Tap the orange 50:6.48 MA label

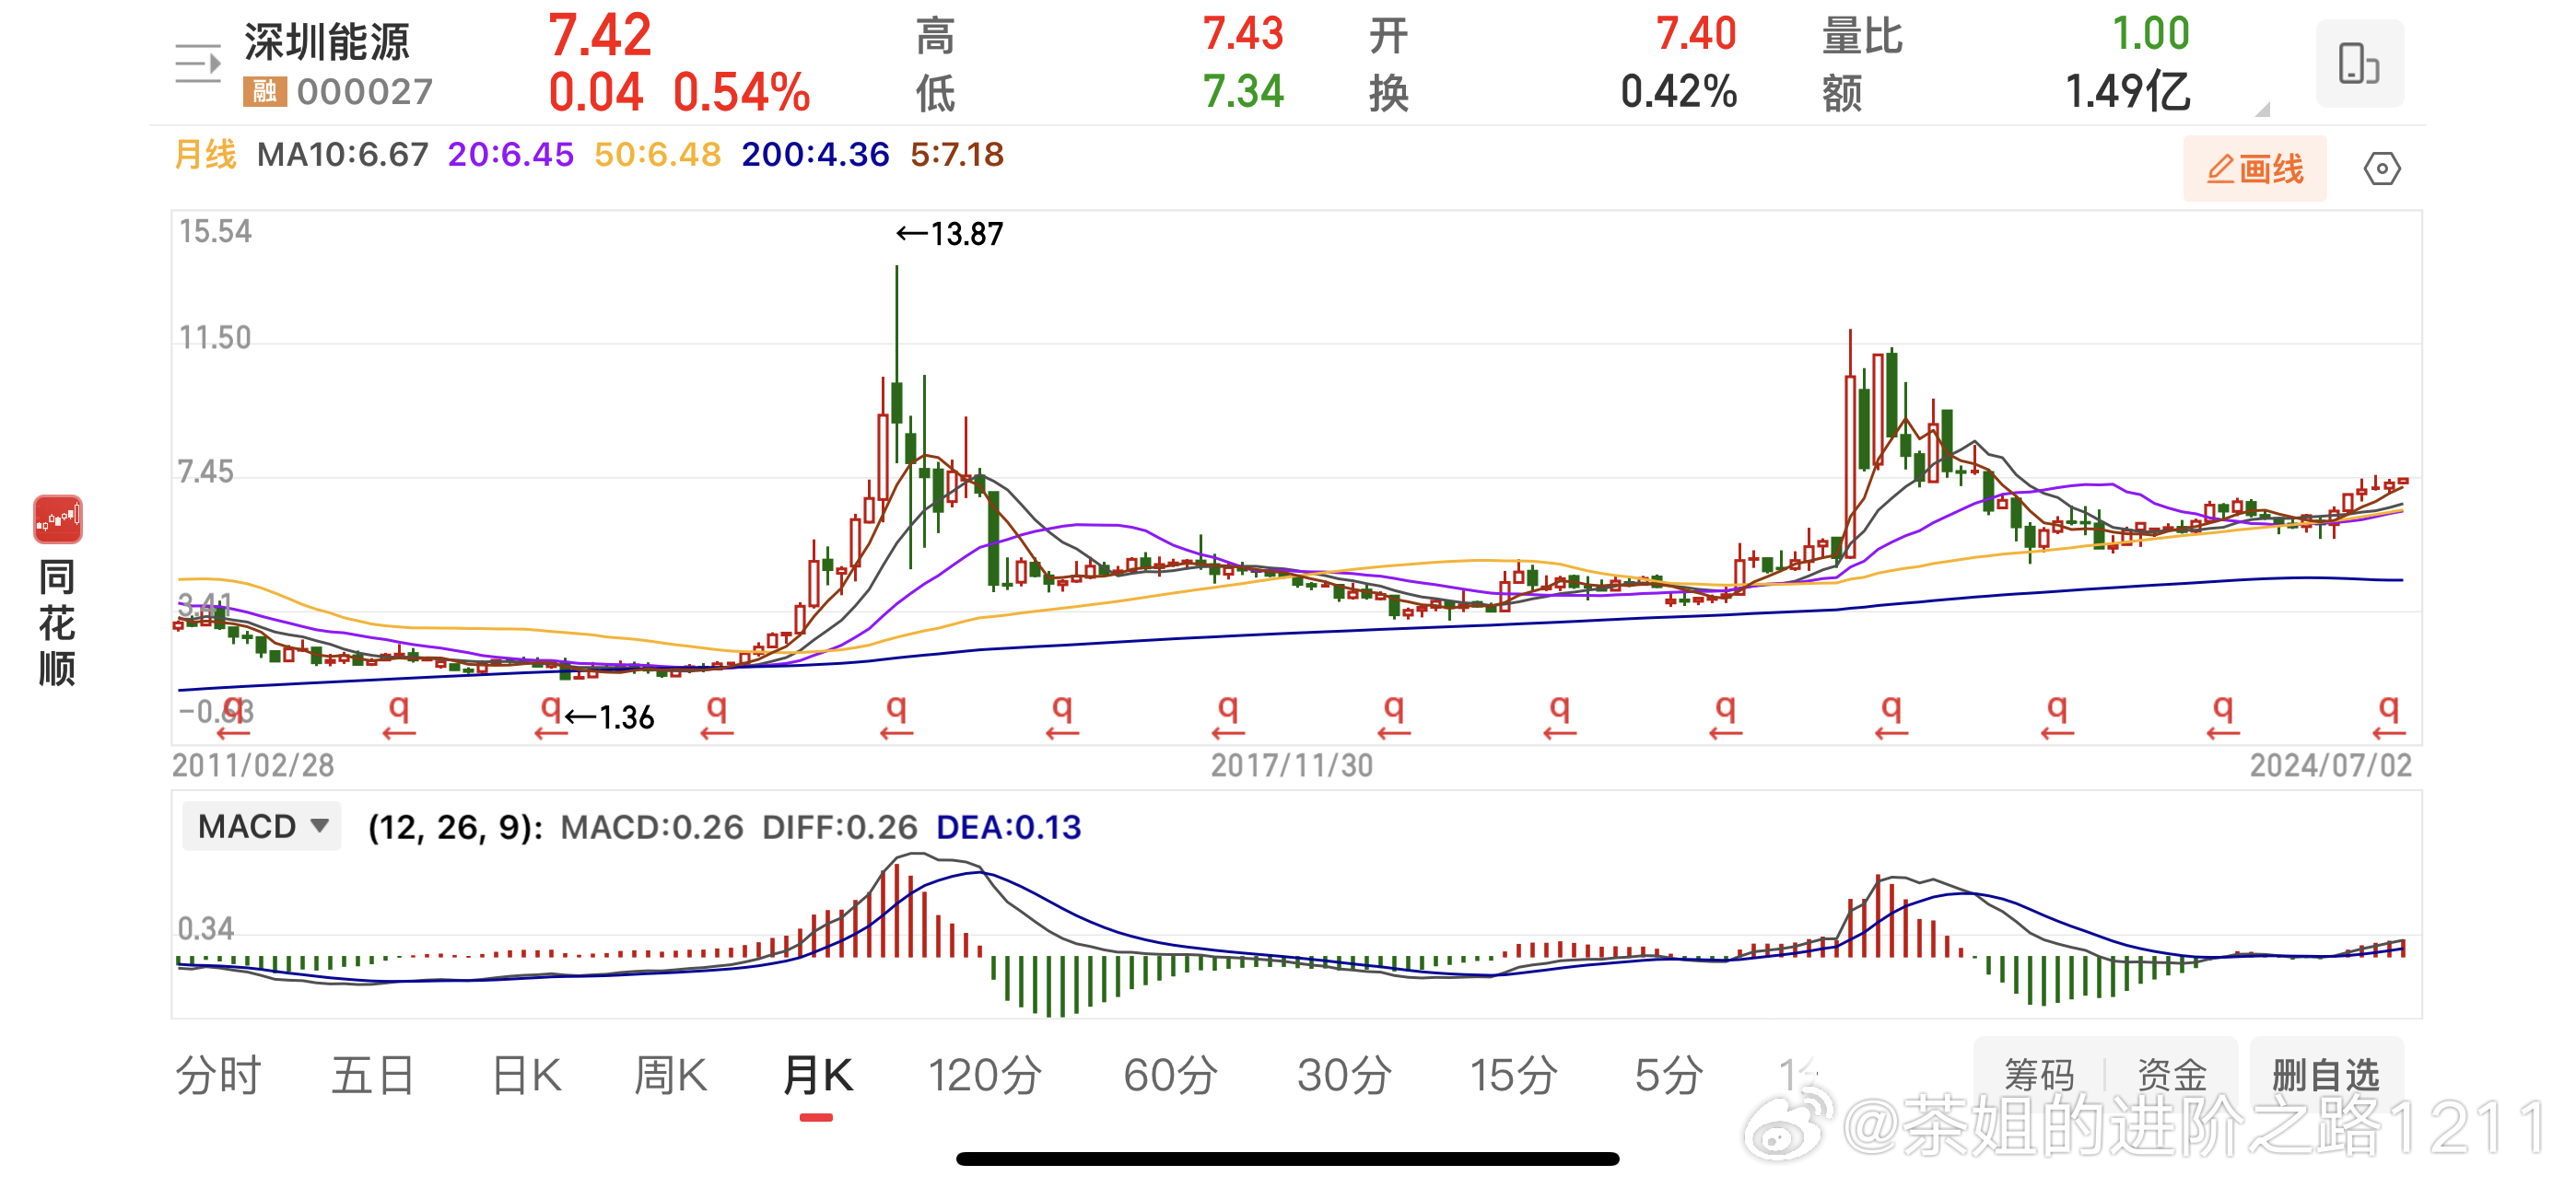coord(657,154)
